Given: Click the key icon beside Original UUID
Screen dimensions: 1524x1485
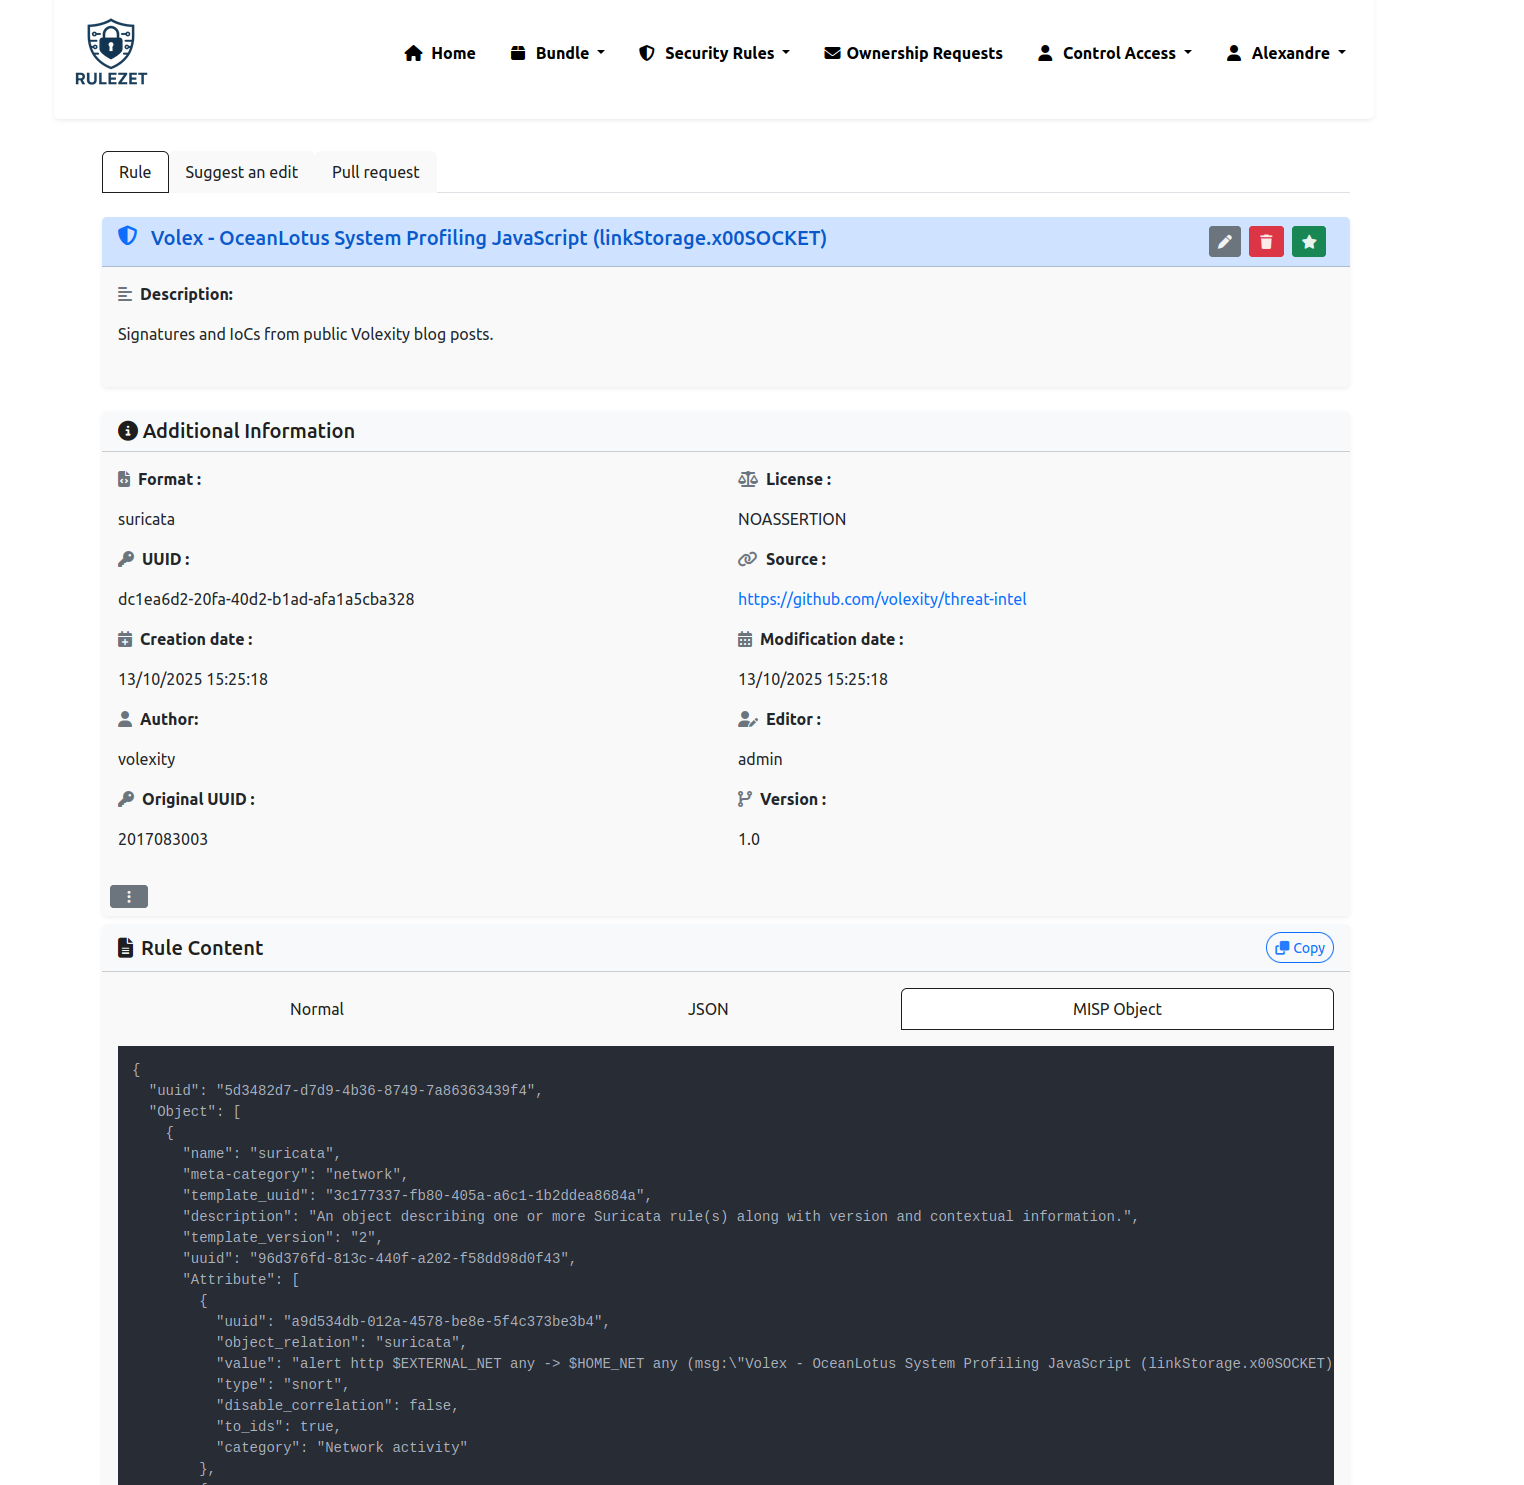Looking at the screenshot, I should coord(126,799).
